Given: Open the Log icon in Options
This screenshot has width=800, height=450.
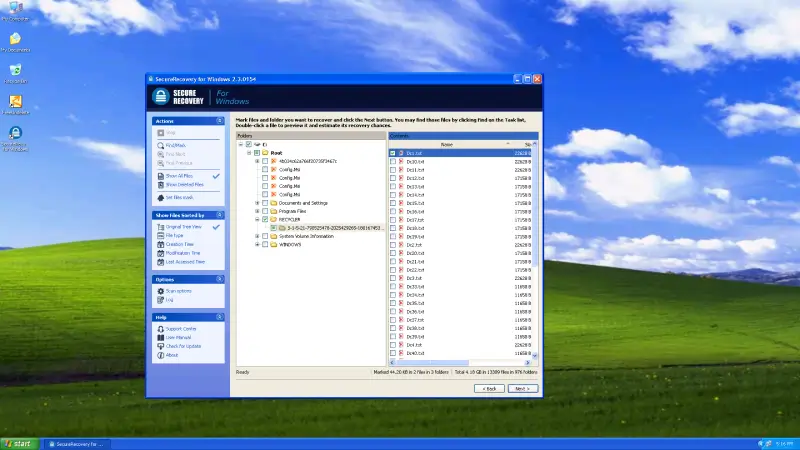Looking at the screenshot, I should click(161, 300).
